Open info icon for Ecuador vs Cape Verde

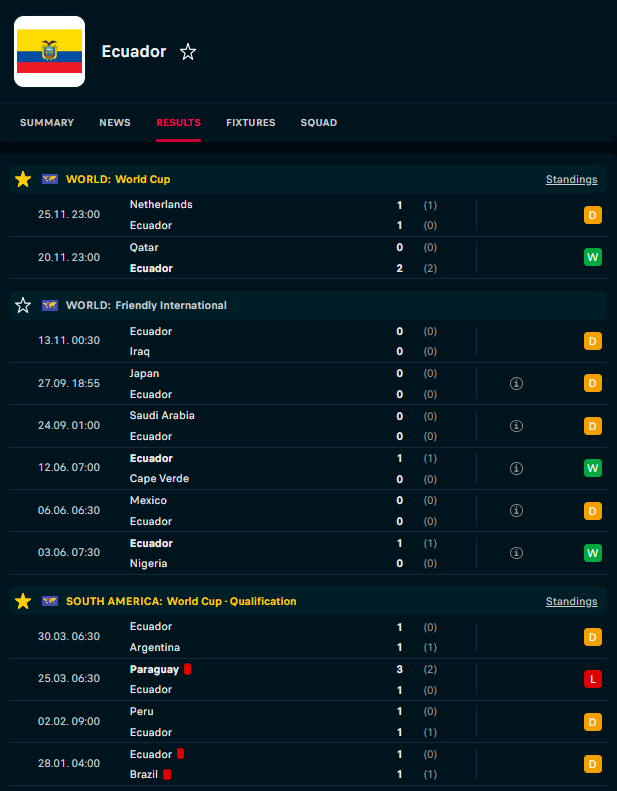click(x=516, y=468)
